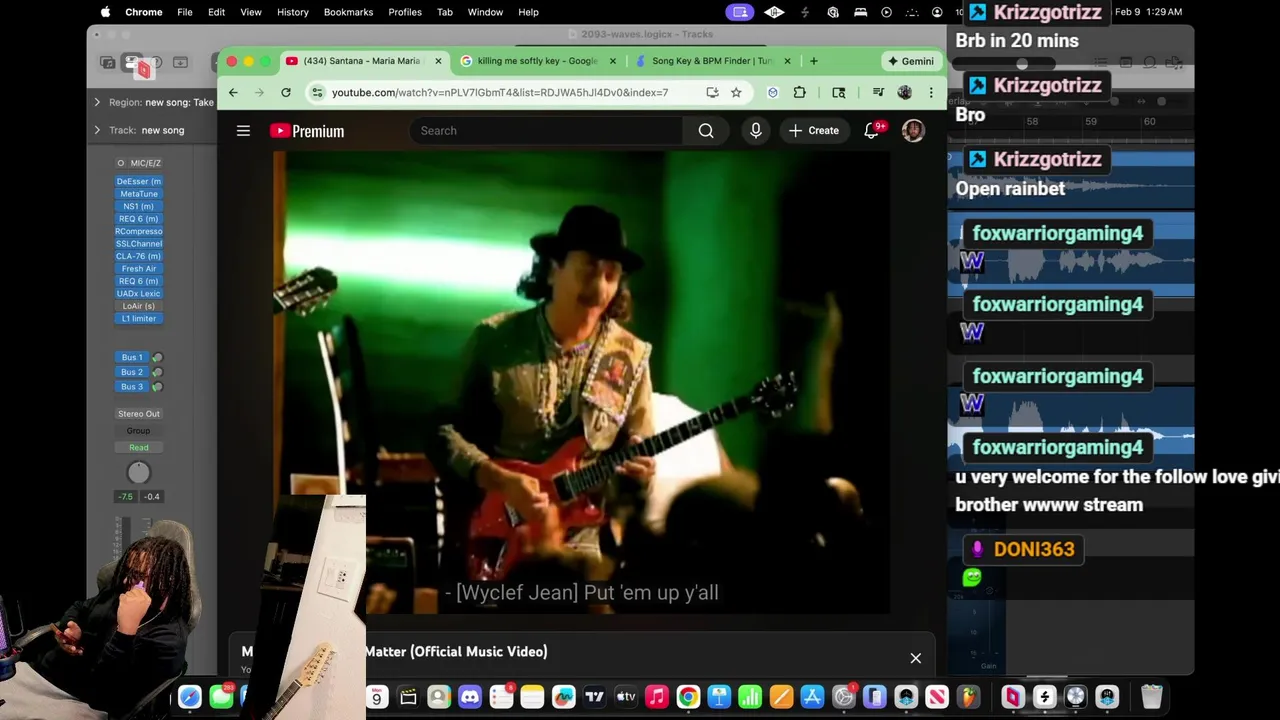Open the MetaTune plugin slot
1280x720 pixels.
click(x=139, y=194)
